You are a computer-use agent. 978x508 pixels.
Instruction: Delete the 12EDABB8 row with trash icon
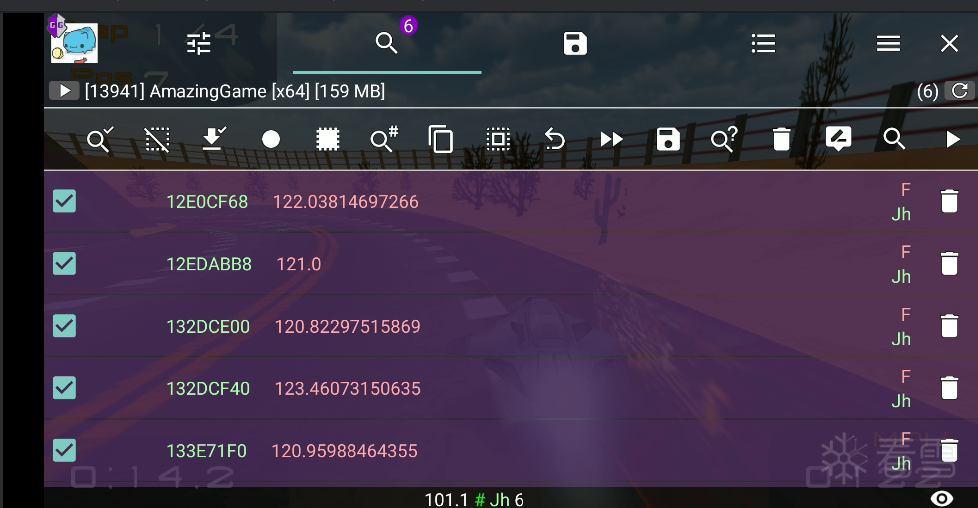point(949,264)
